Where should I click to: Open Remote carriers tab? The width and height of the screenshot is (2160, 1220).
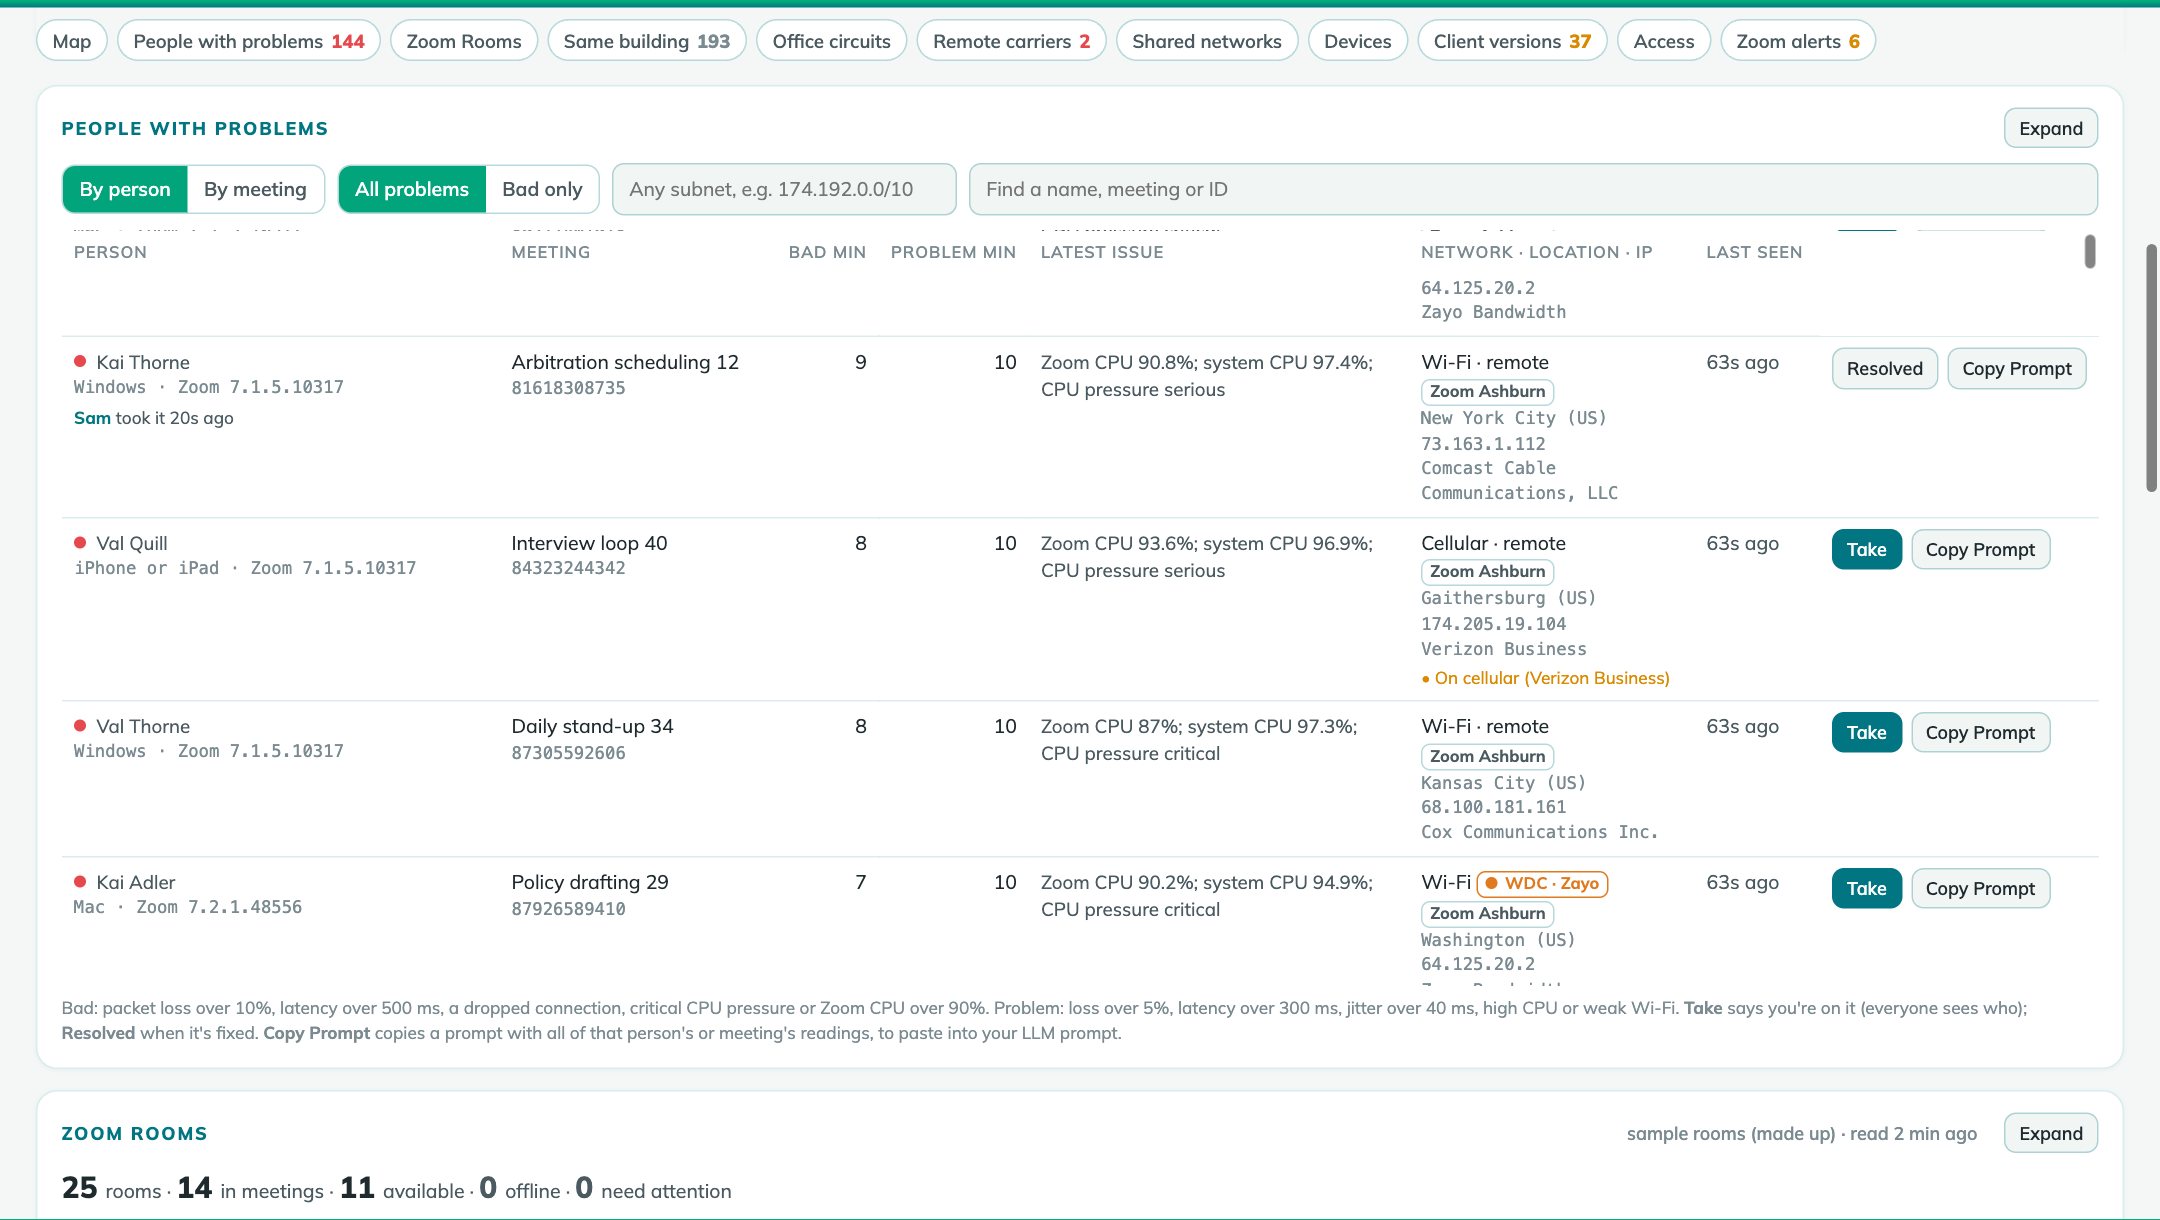tap(1011, 41)
